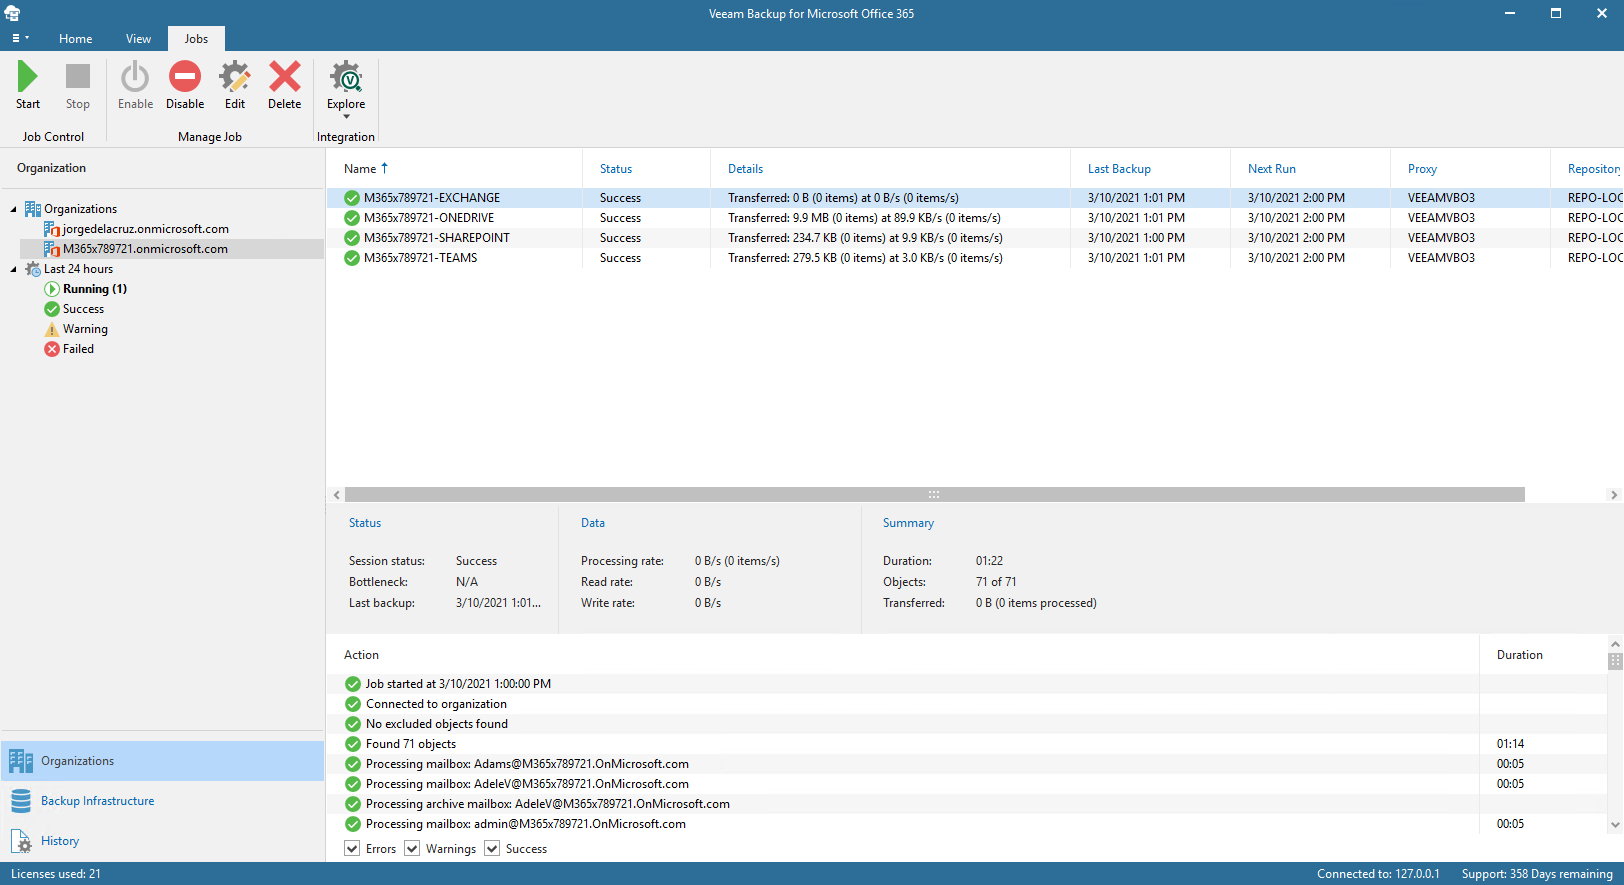1624x885 pixels.
Task: Click the History document icon
Action: (21, 841)
